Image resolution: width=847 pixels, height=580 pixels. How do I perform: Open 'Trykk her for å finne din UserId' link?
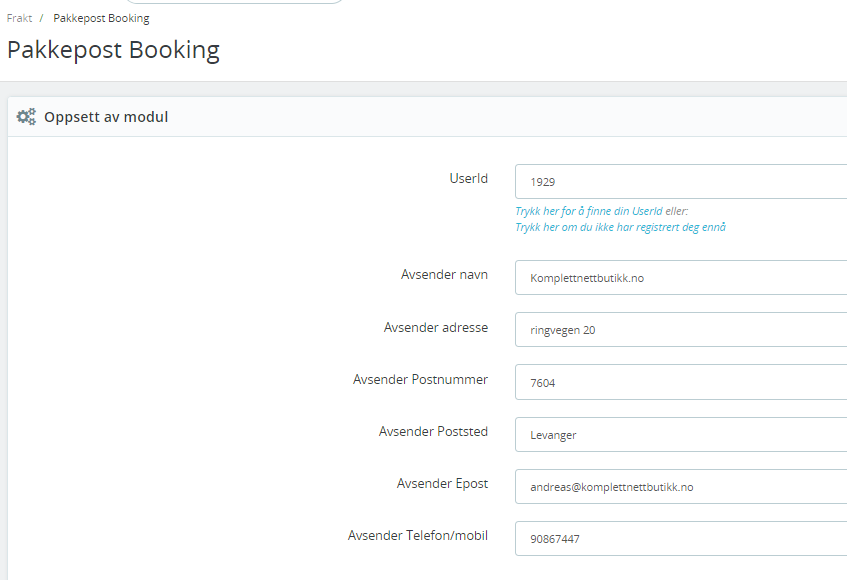588,211
